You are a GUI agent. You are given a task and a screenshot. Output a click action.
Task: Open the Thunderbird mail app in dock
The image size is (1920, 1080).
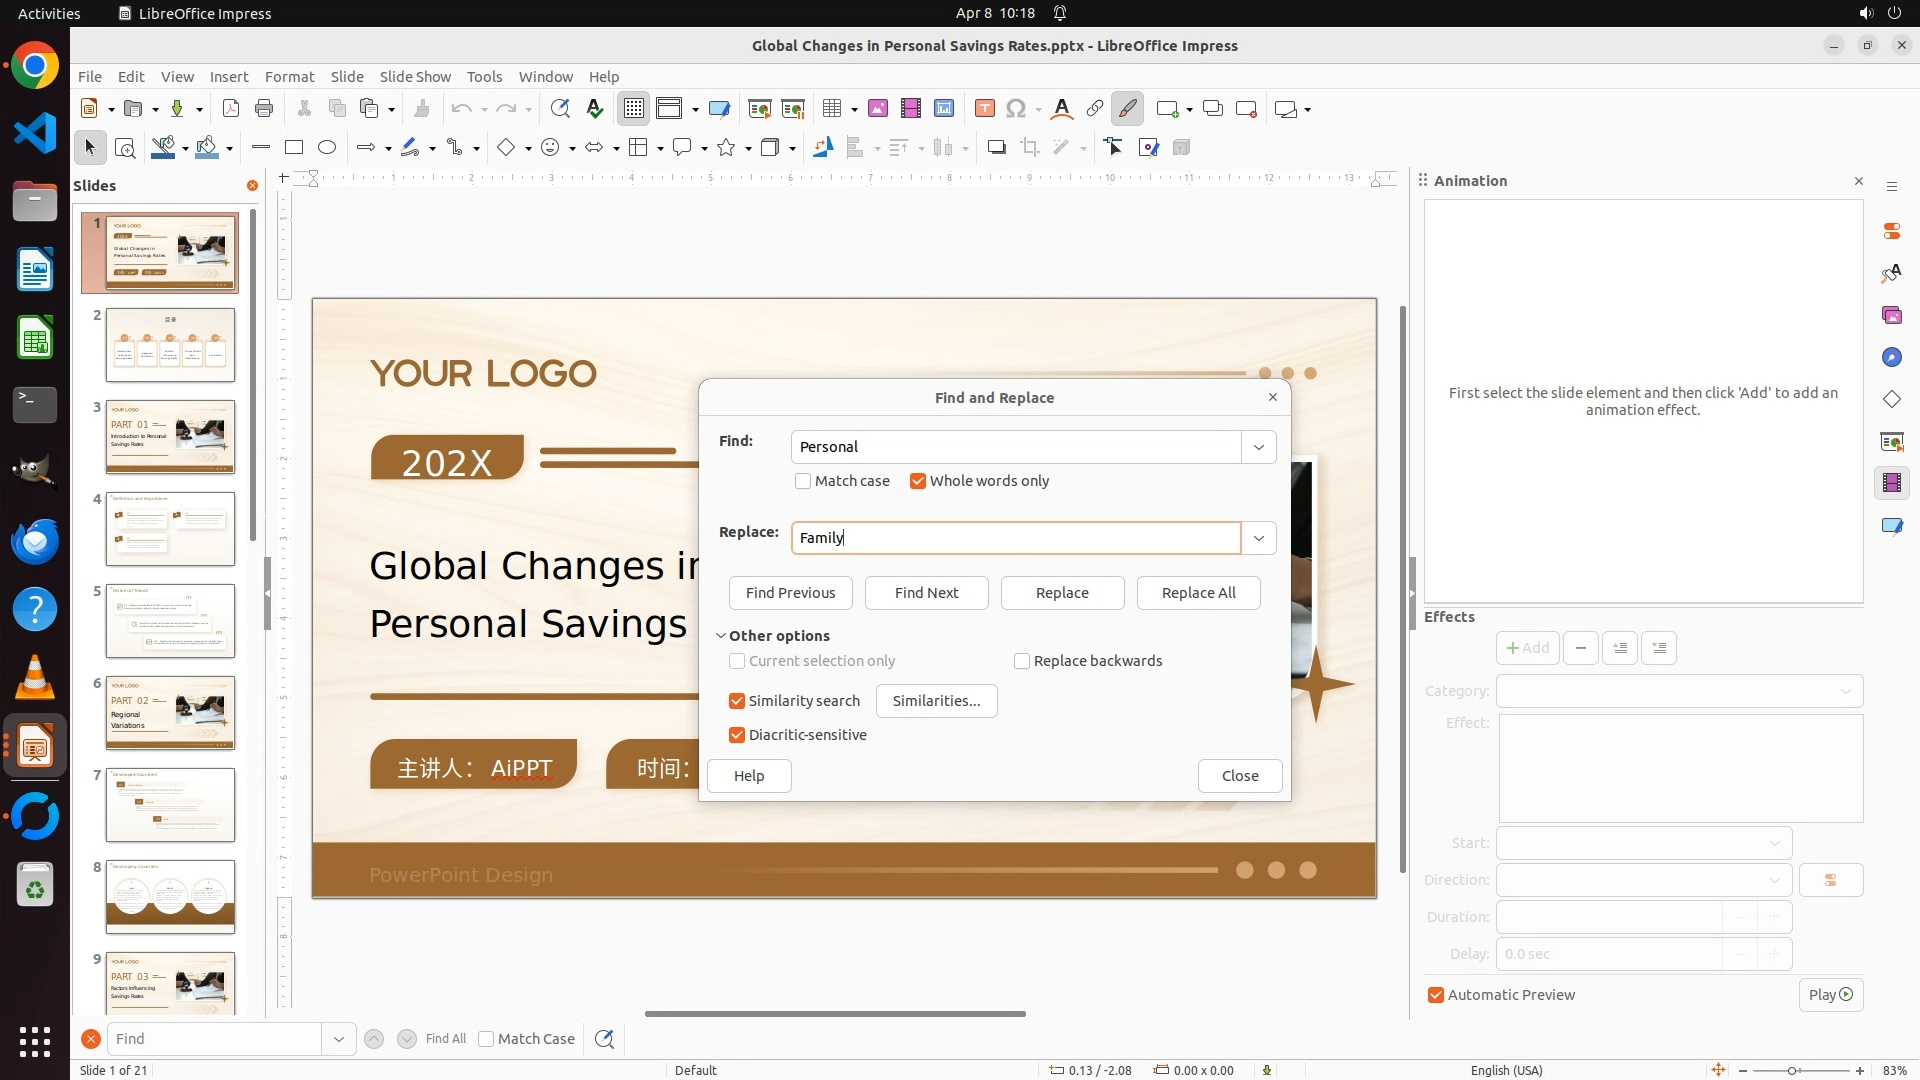click(35, 541)
